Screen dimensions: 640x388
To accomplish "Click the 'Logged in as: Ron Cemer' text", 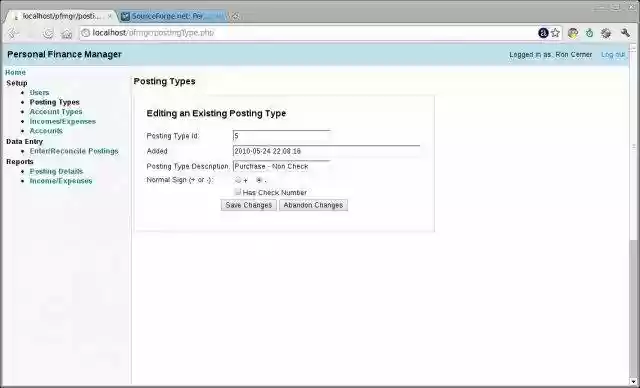I will pyautogui.click(x=551, y=54).
